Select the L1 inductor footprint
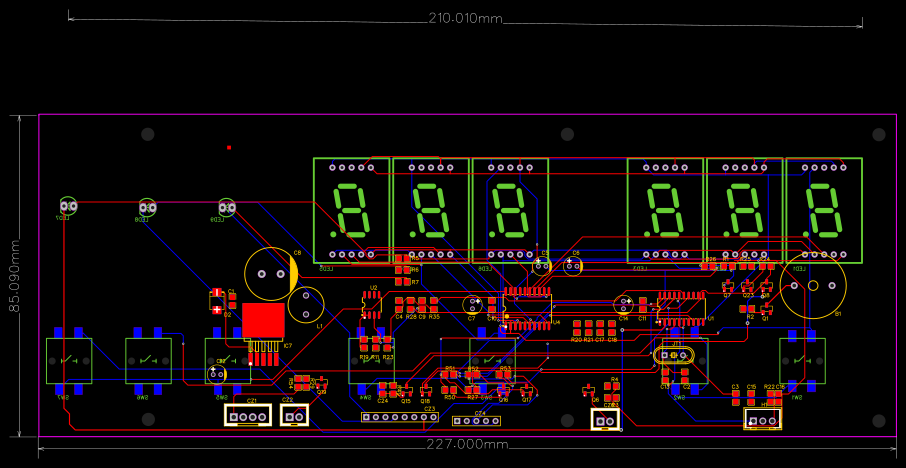 coord(306,304)
